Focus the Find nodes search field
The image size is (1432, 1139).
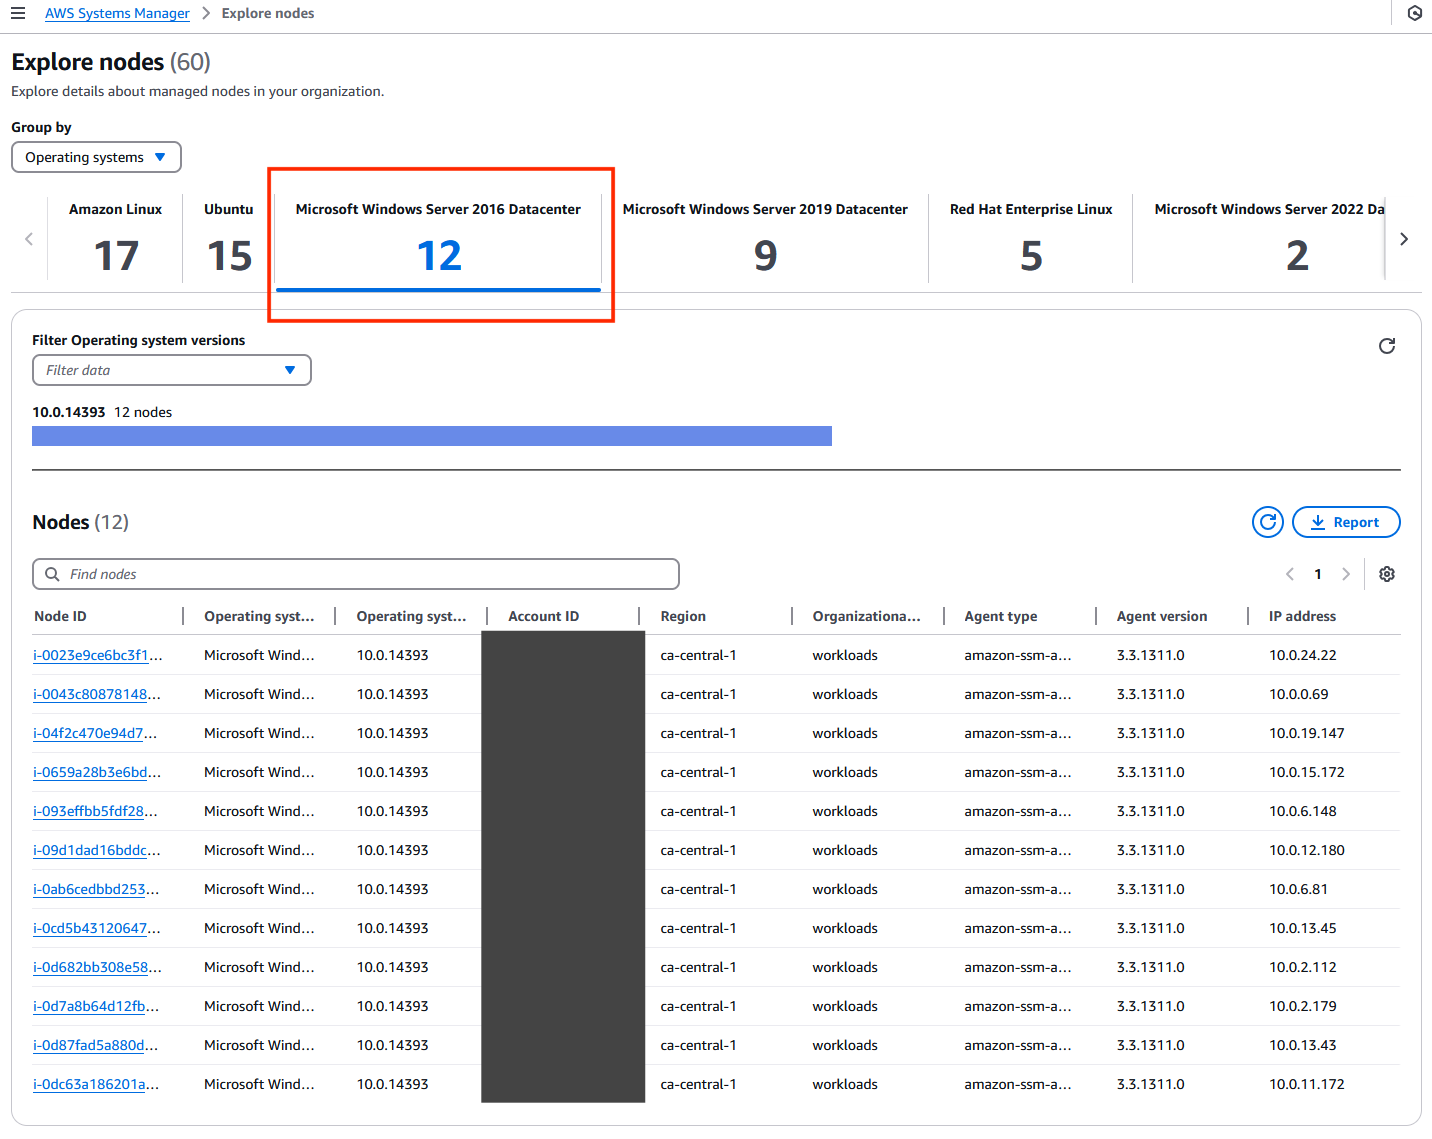click(356, 574)
